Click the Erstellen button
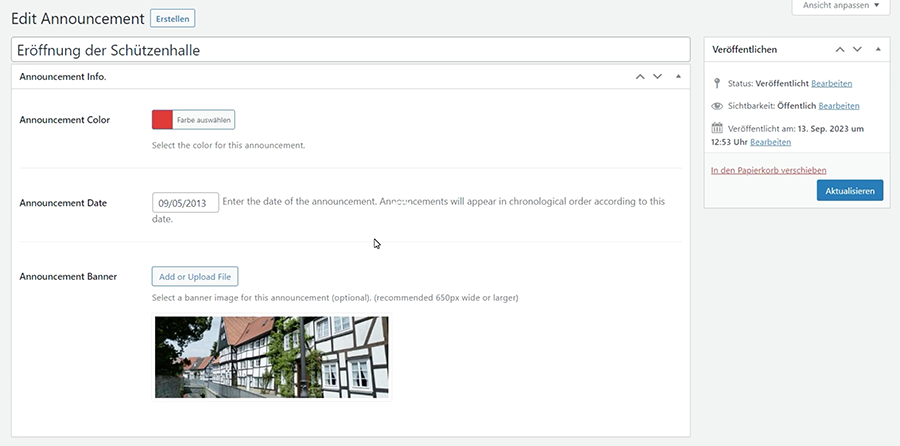The width and height of the screenshot is (900, 446). click(172, 18)
